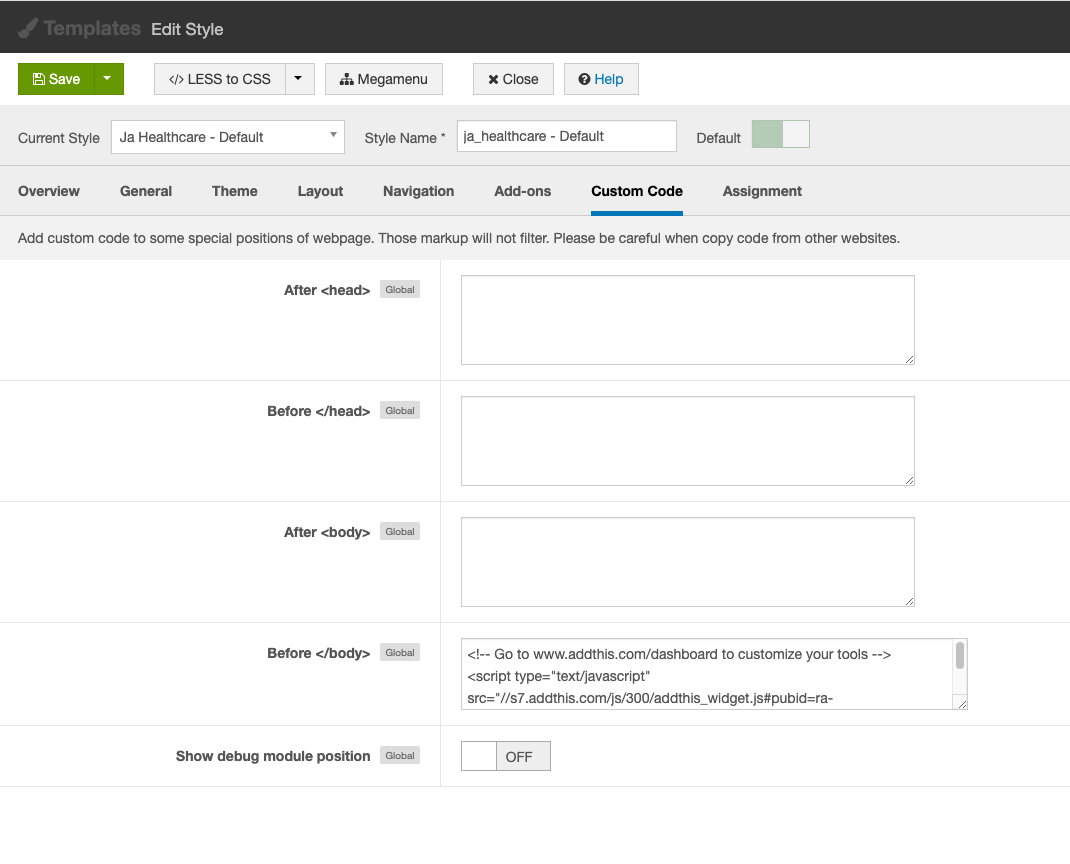Open the Add-ons tab

[x=522, y=191]
